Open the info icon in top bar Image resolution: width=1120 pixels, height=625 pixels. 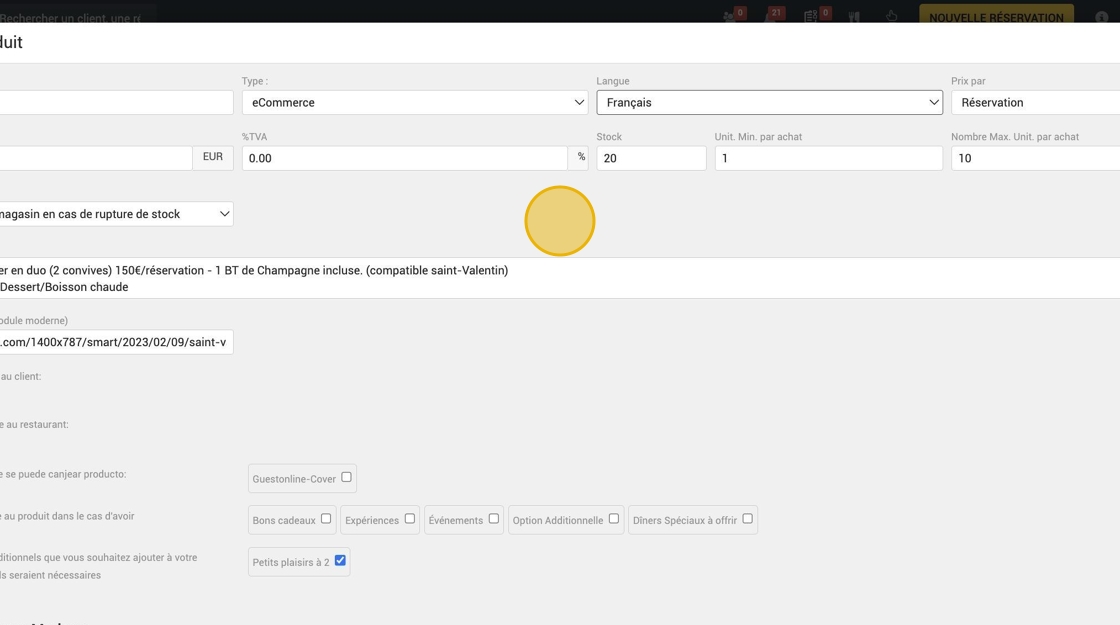tap(1101, 16)
